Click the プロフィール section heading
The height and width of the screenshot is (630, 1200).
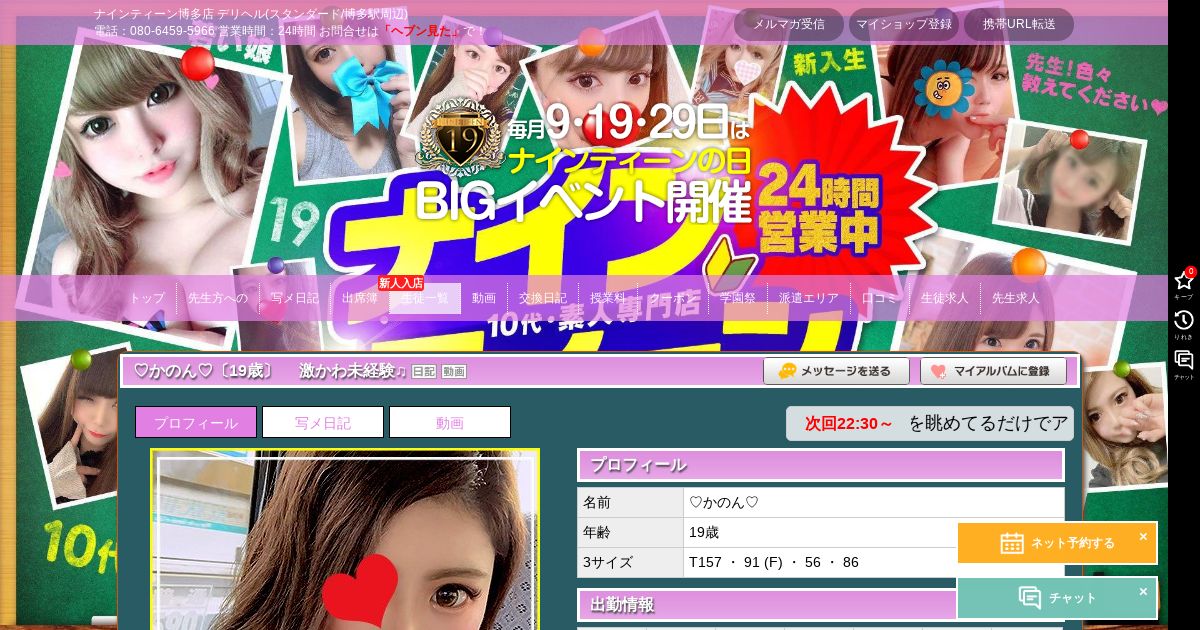pos(820,465)
